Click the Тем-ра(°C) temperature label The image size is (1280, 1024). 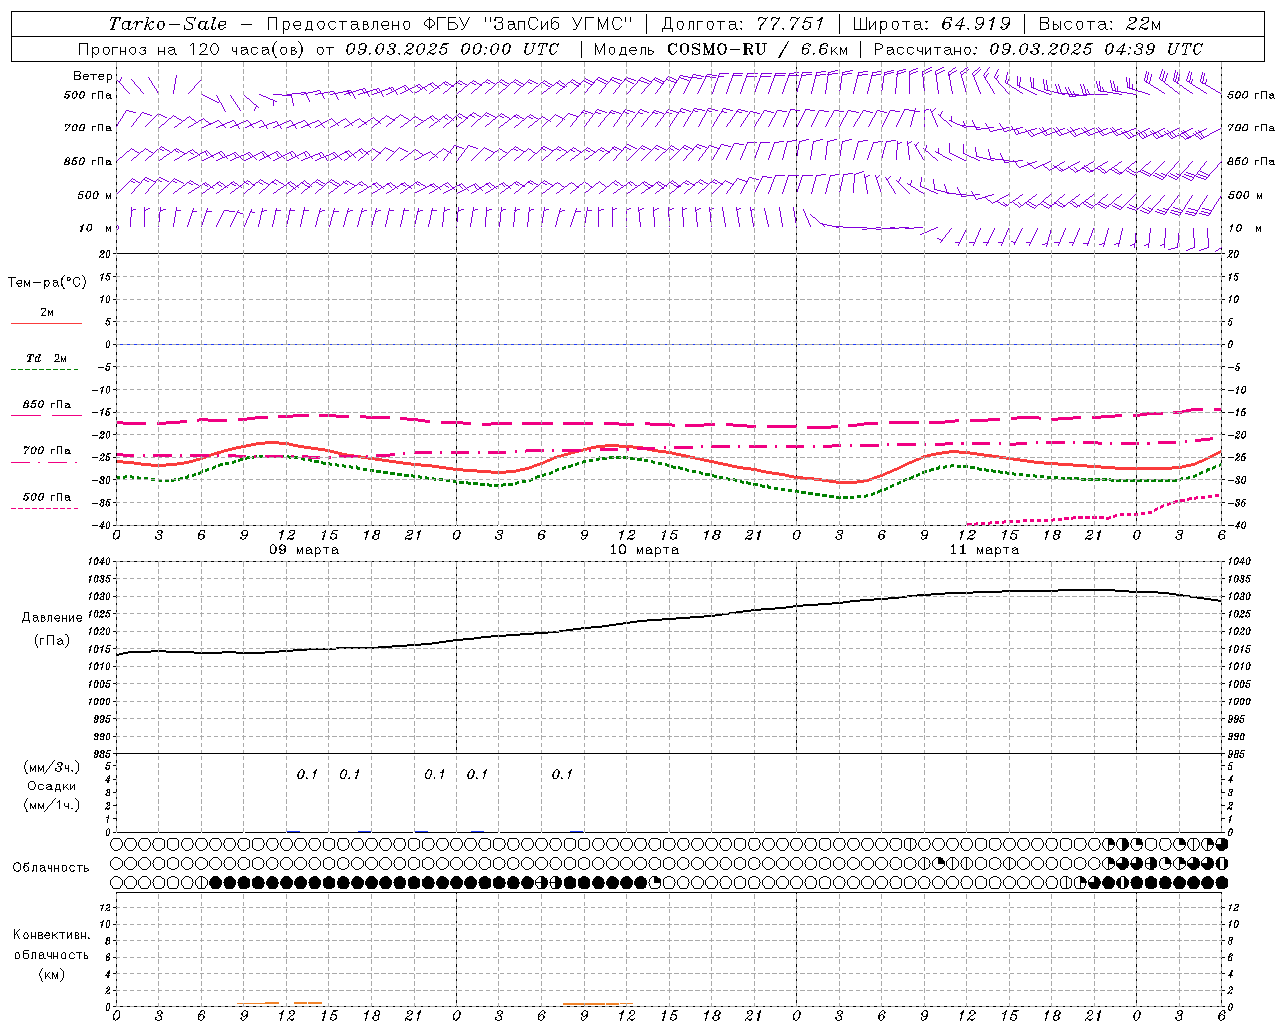tap(47, 283)
